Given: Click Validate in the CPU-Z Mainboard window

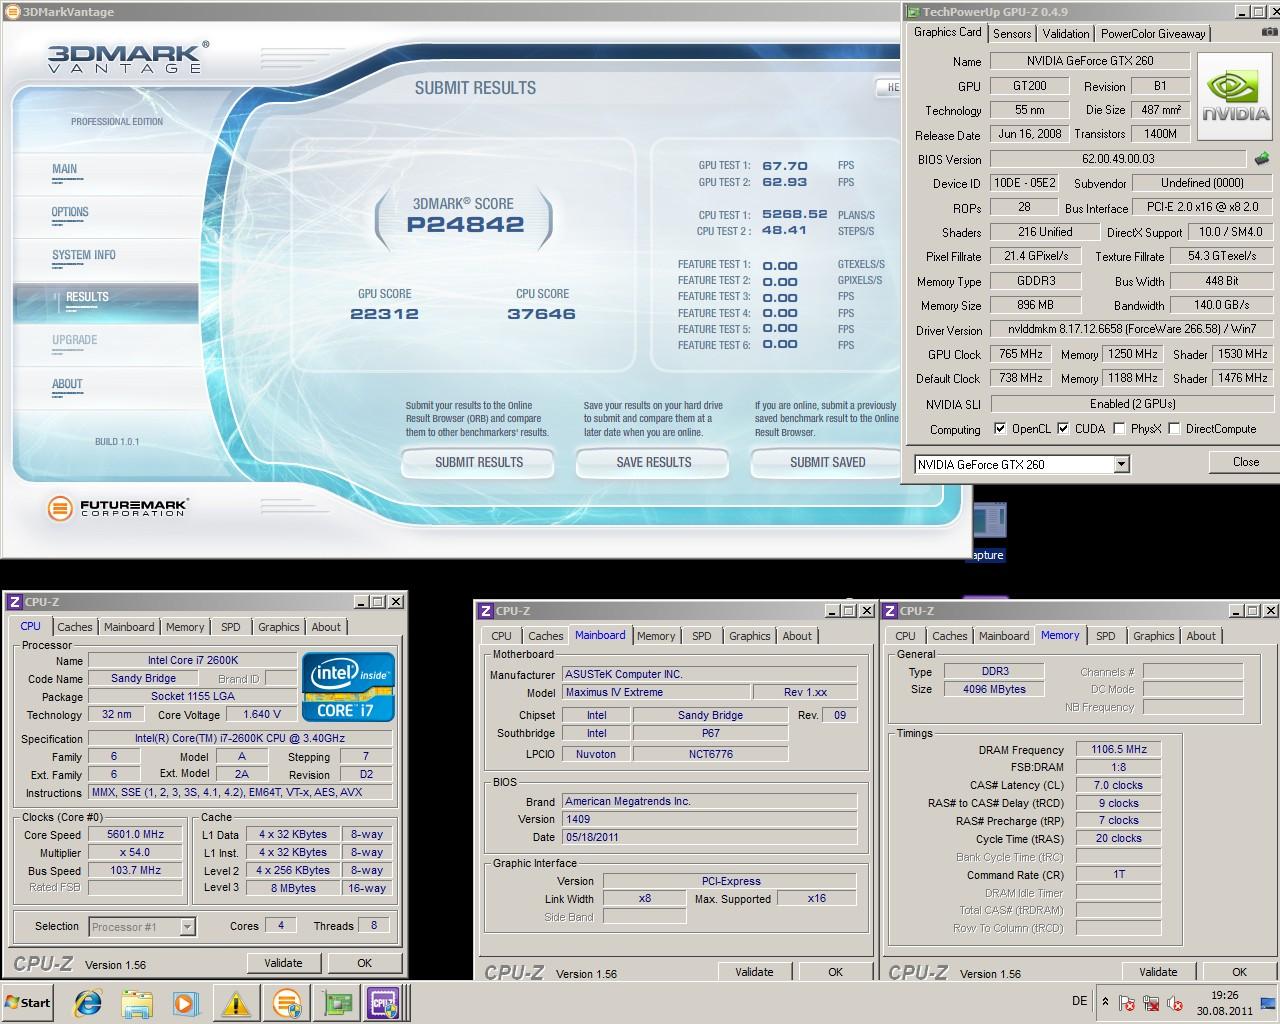Looking at the screenshot, I should click(754, 972).
